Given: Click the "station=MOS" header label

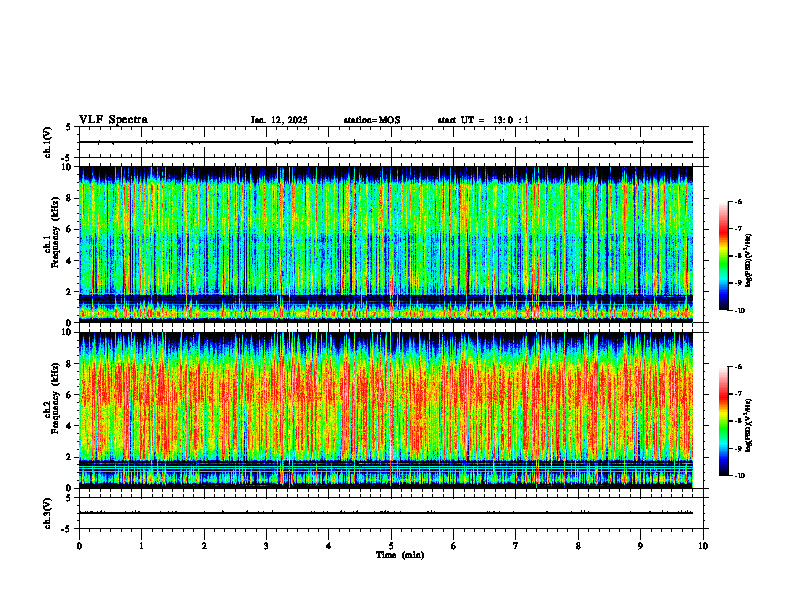Looking at the screenshot, I should coord(372,120).
